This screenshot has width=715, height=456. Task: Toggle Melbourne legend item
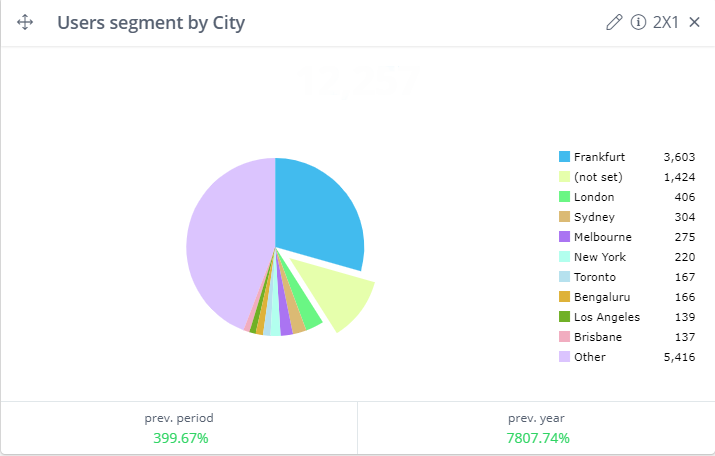(x=601, y=237)
